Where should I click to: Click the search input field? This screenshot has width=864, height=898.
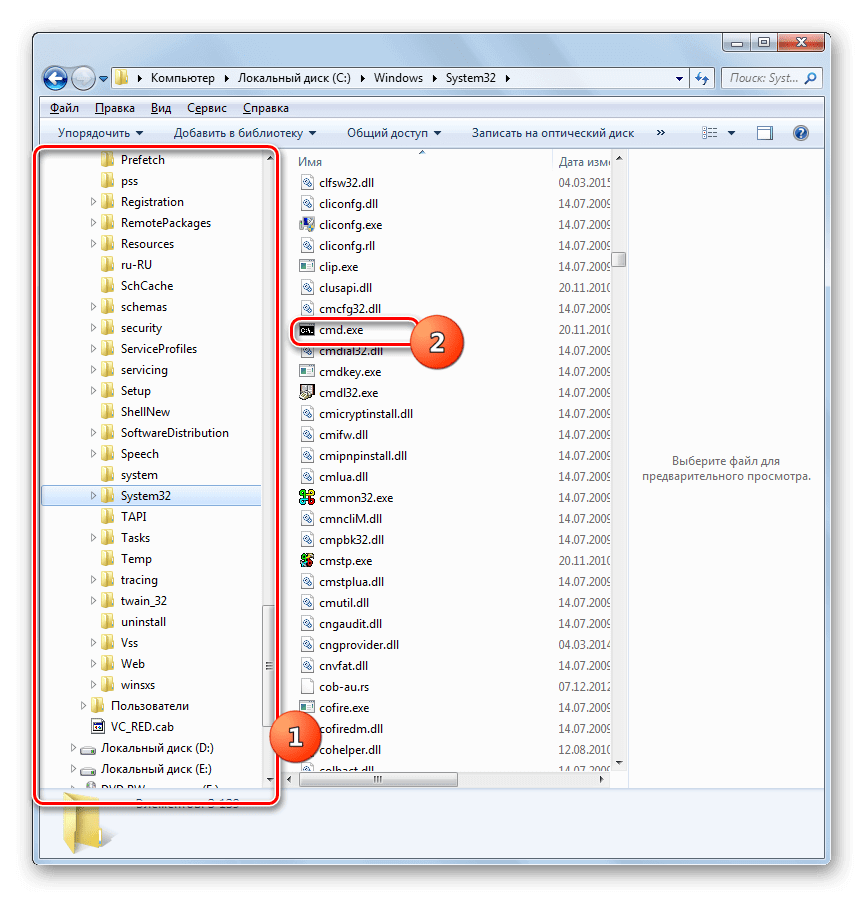tap(765, 77)
